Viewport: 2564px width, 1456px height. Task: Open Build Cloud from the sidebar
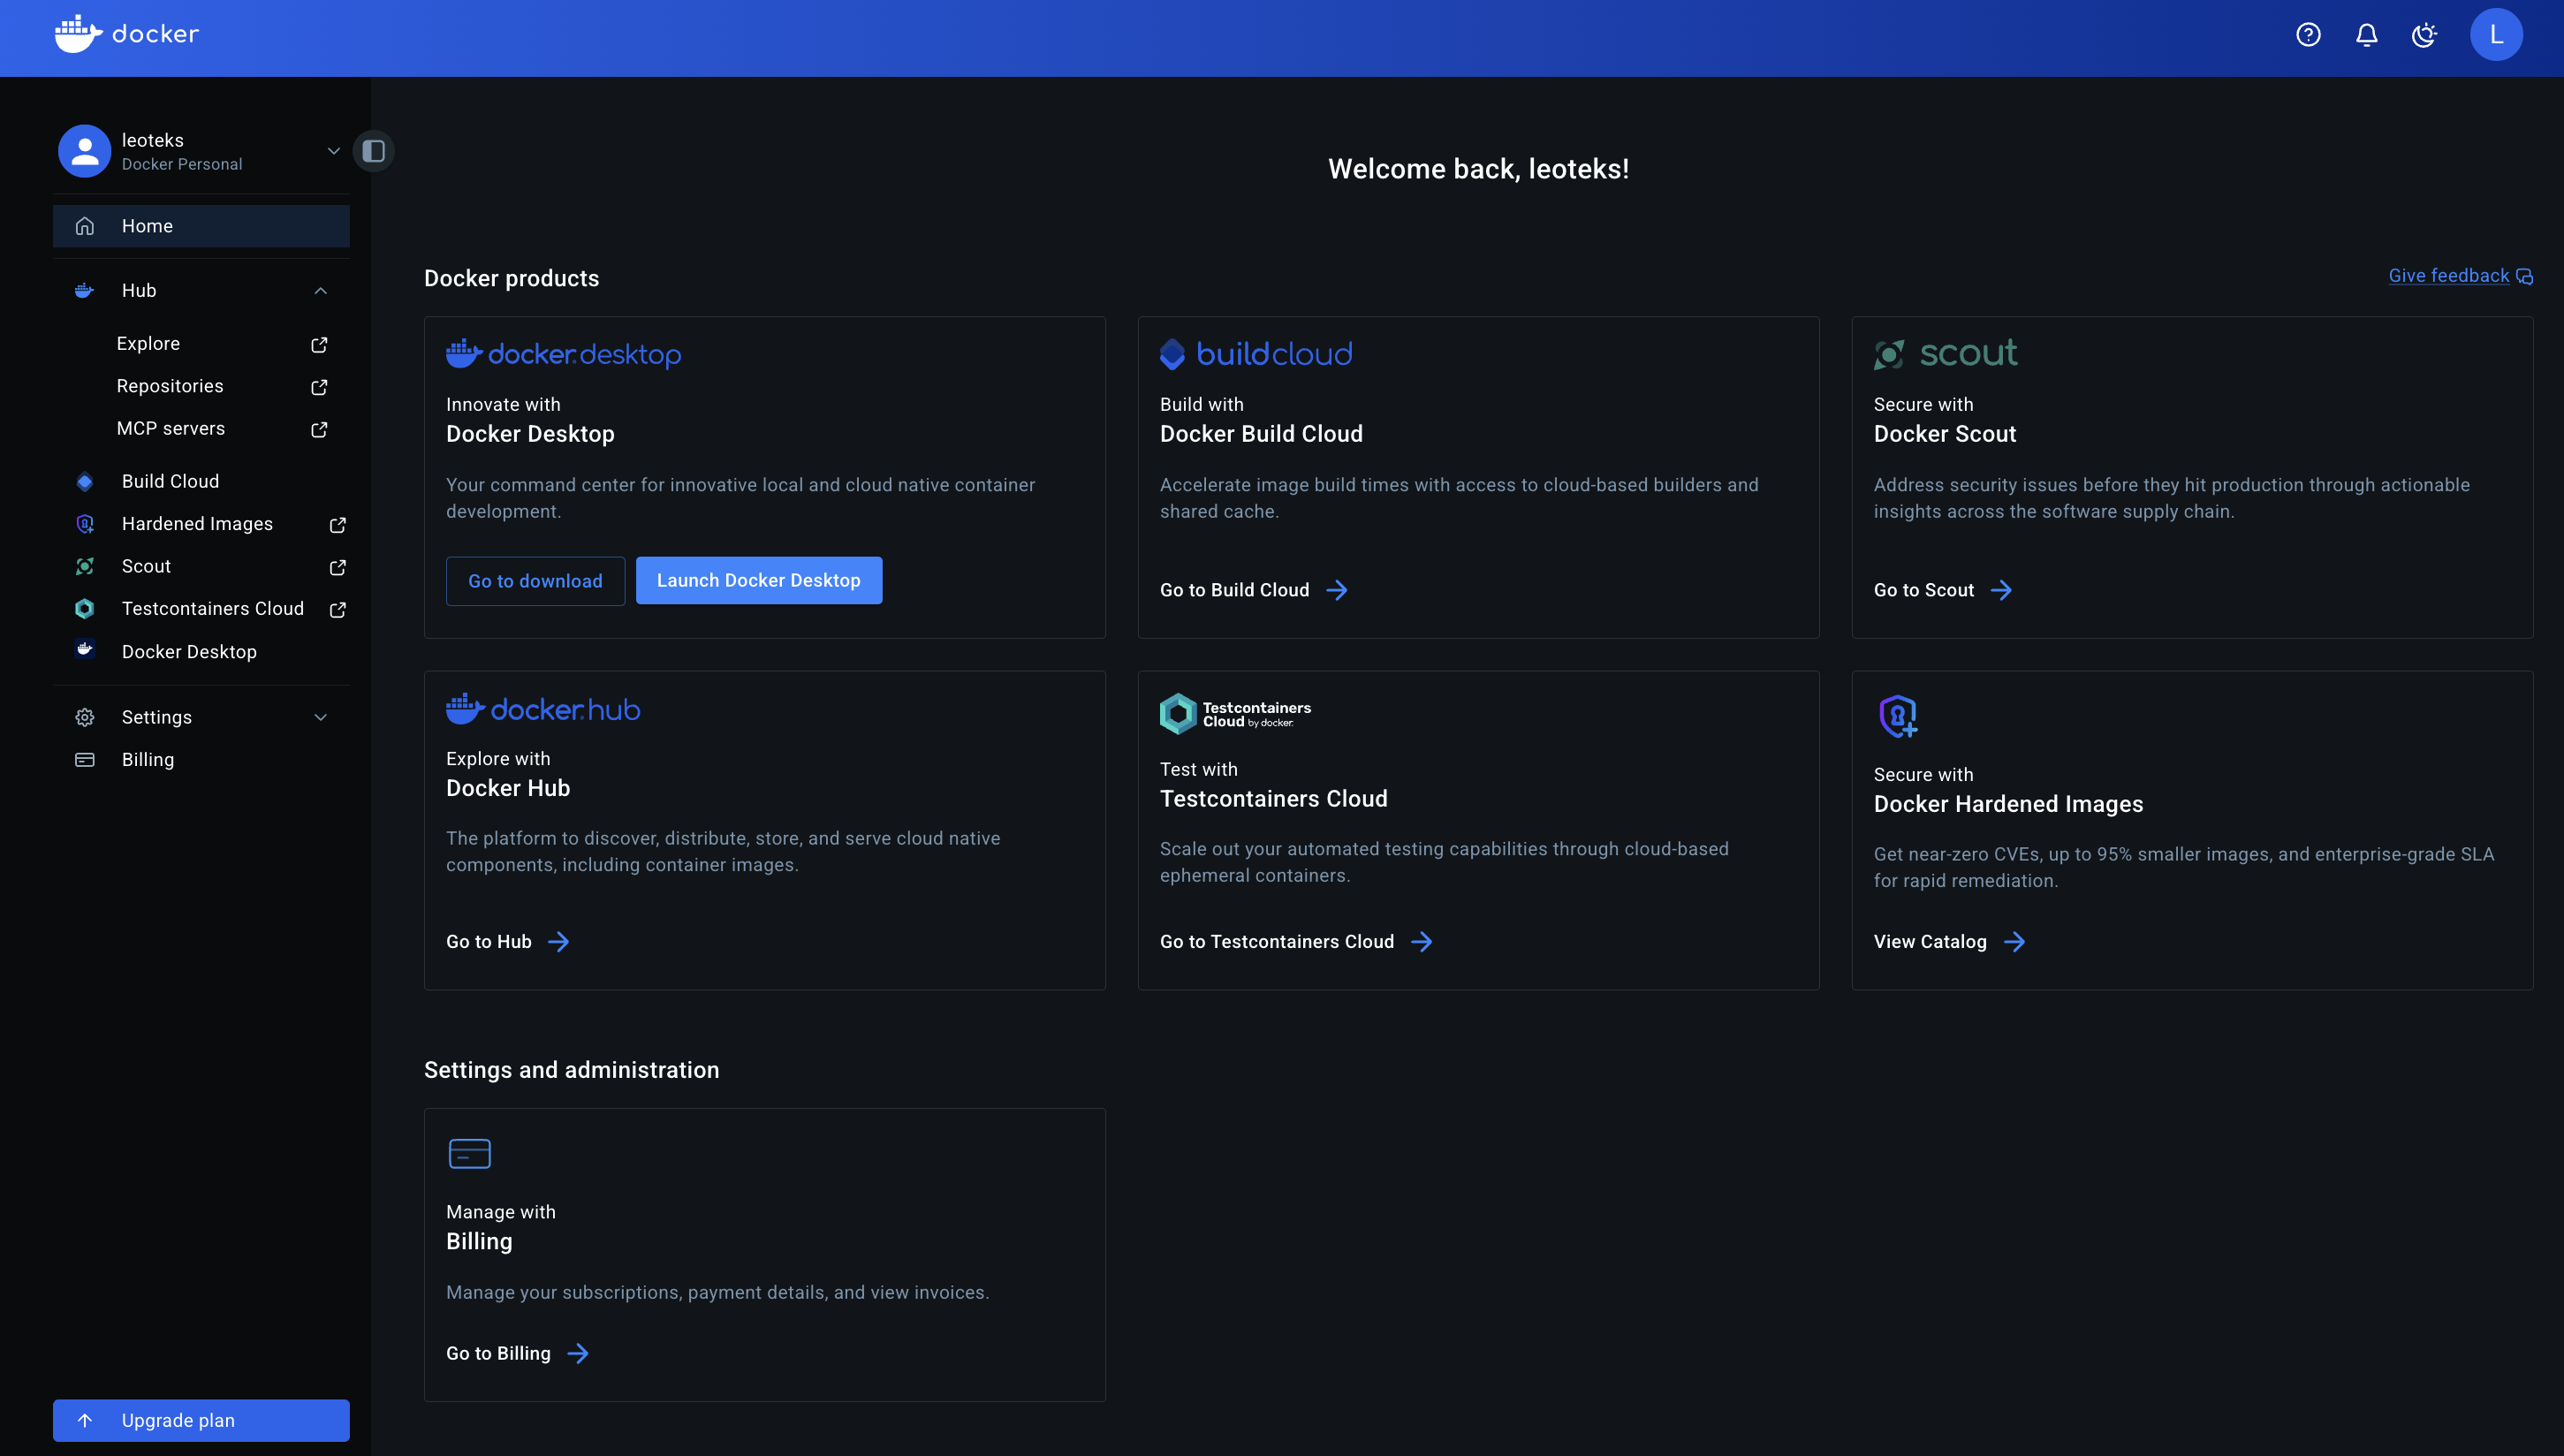tap(170, 482)
